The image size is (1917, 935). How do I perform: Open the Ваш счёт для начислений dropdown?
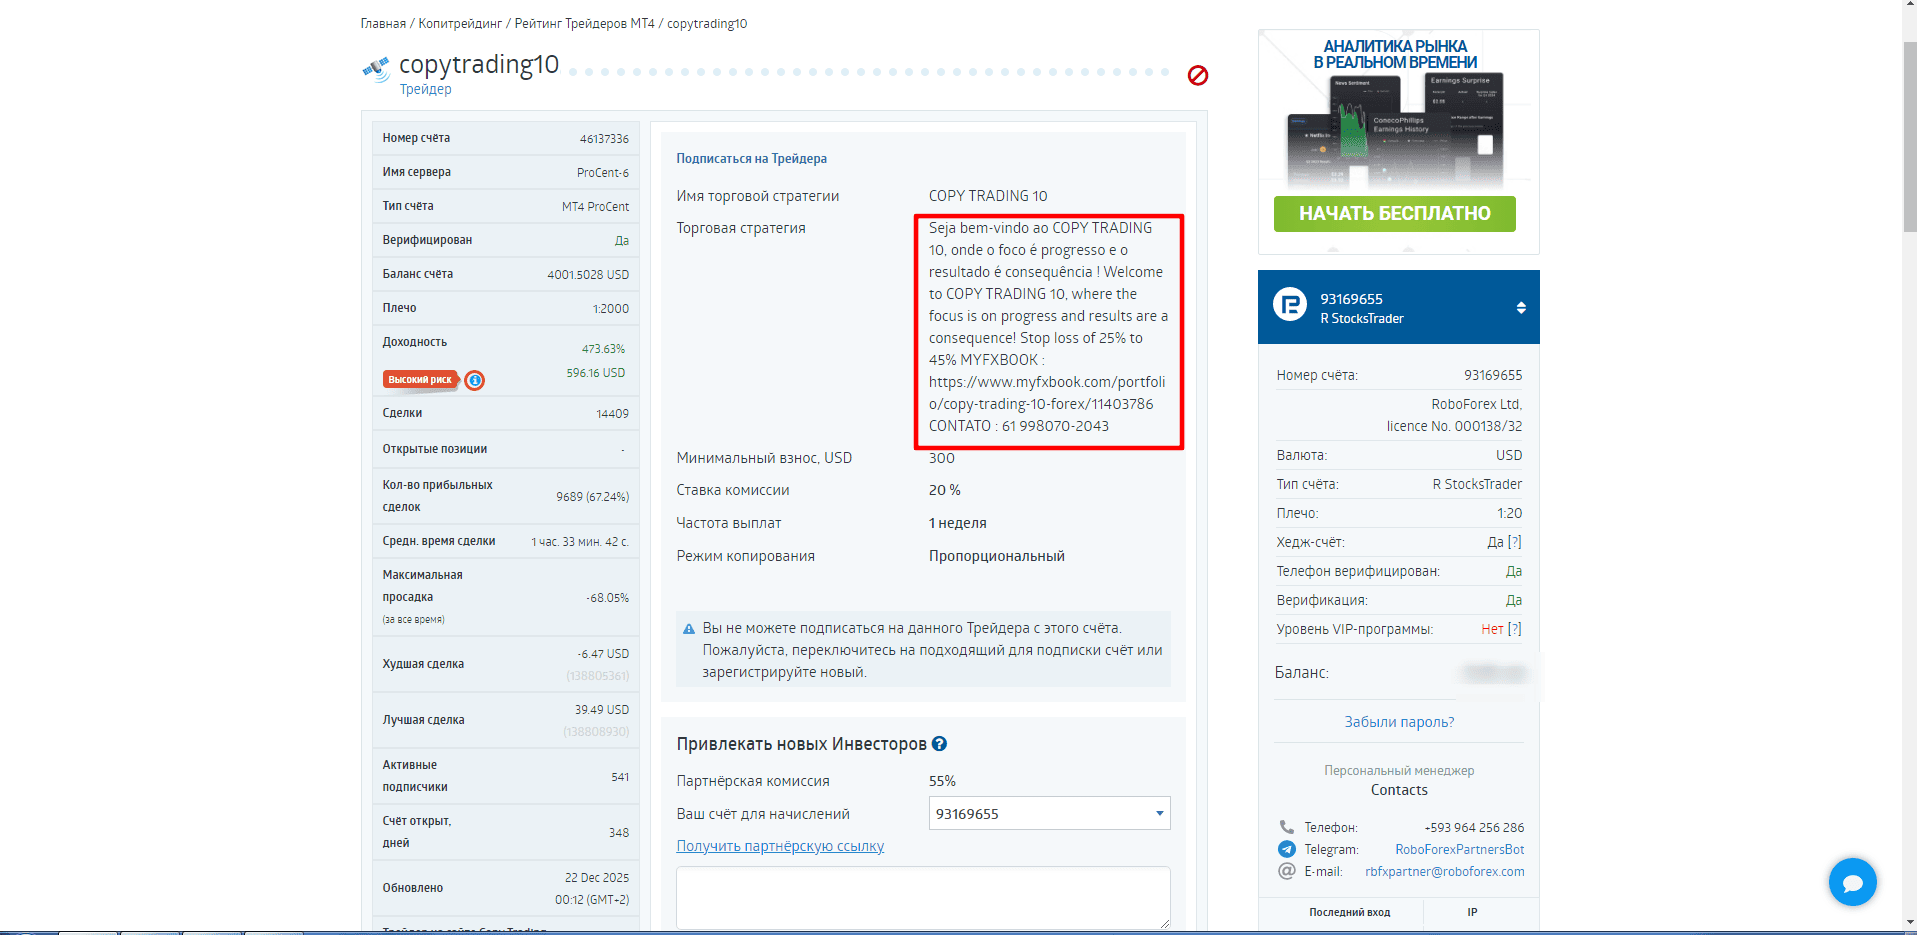click(1049, 814)
